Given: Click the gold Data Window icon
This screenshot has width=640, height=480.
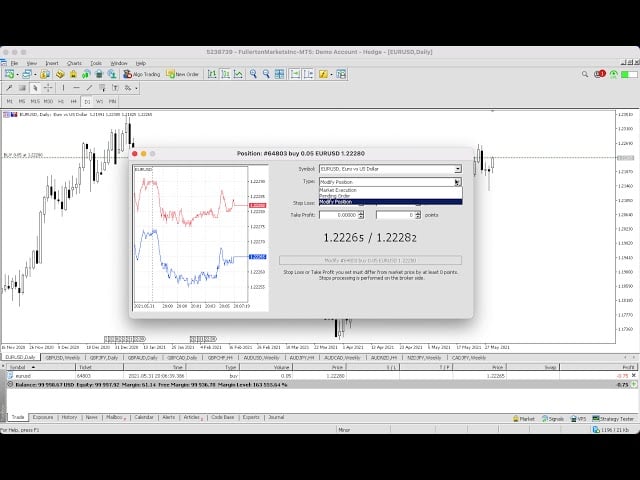Looking at the screenshot, I should click(x=60, y=74).
